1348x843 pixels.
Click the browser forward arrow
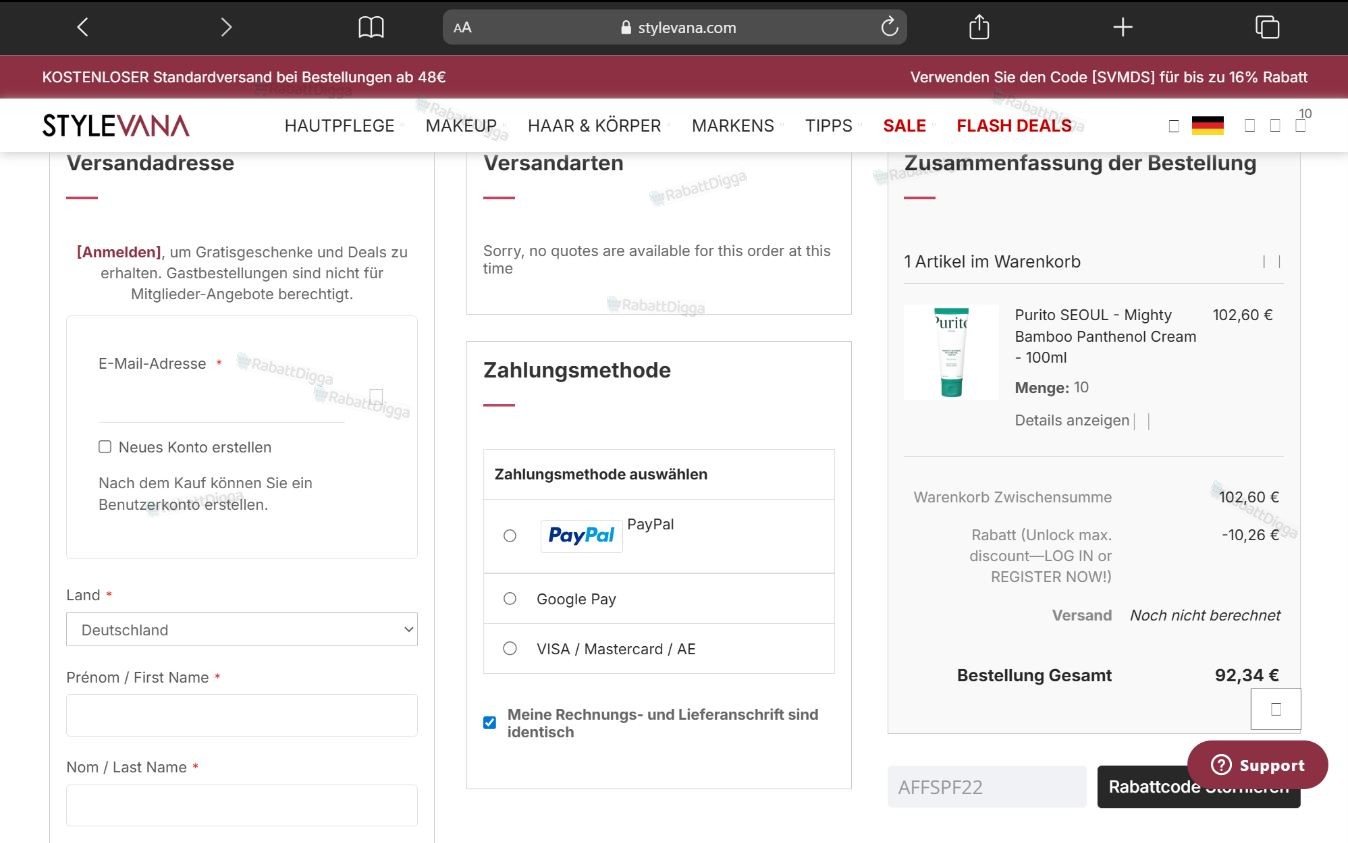tap(226, 27)
